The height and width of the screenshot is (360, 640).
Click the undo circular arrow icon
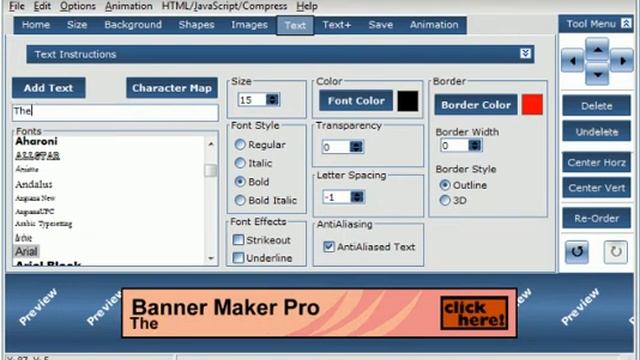pyautogui.click(x=577, y=251)
